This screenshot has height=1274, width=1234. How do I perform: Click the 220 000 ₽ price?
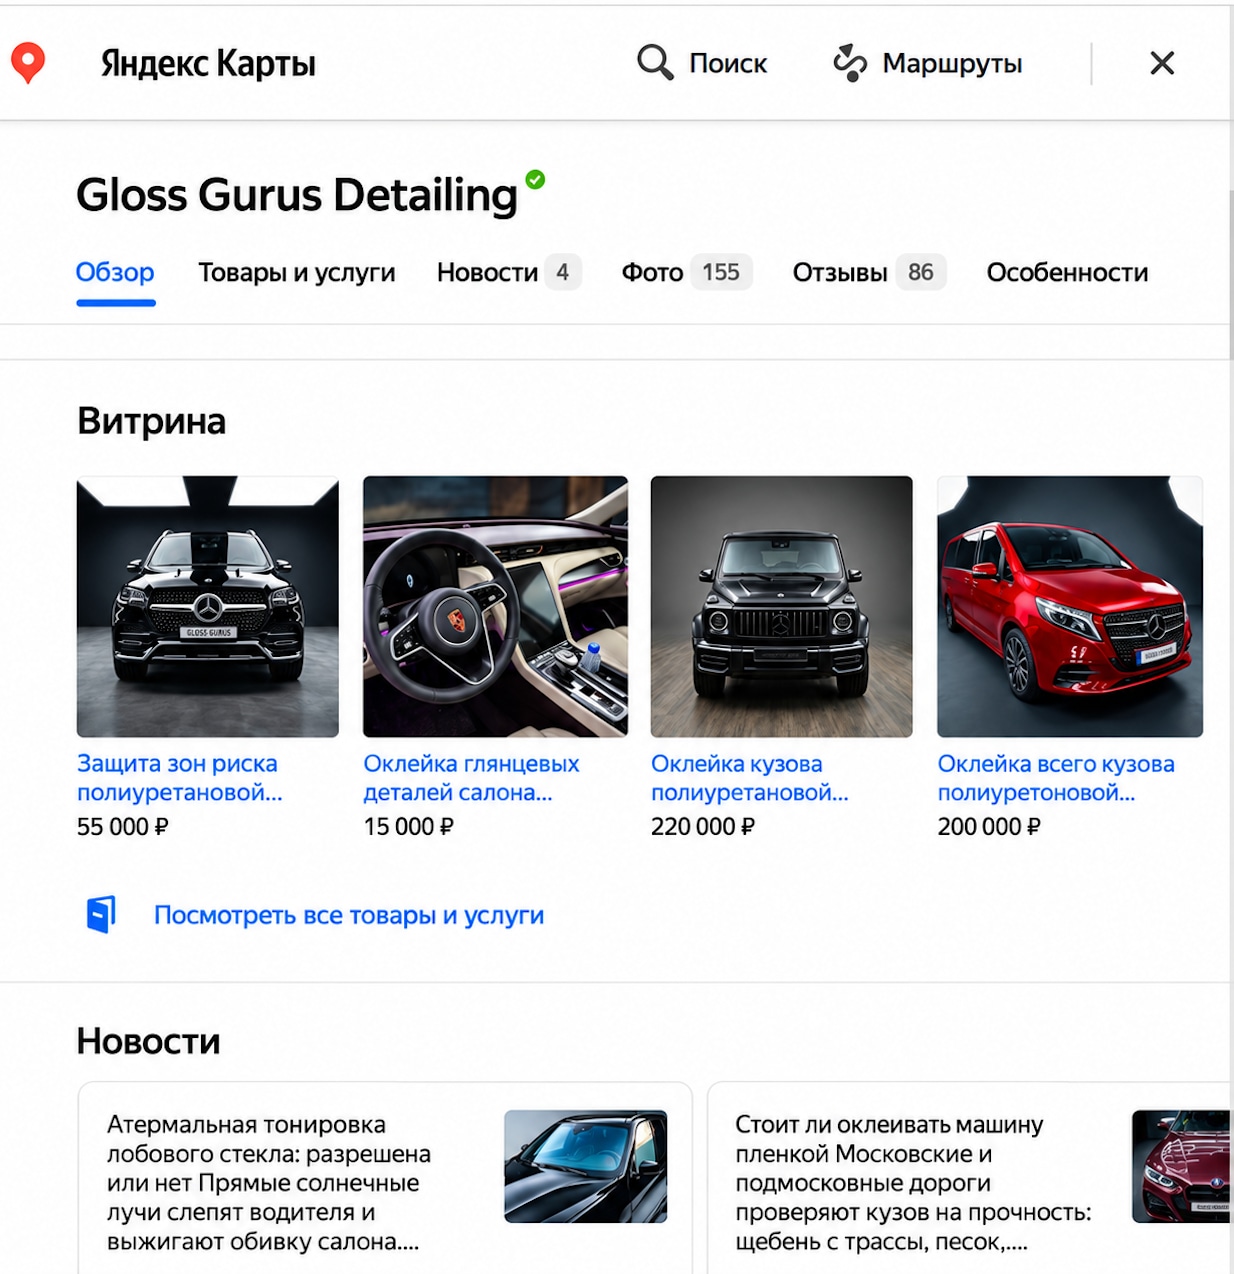[x=703, y=827]
